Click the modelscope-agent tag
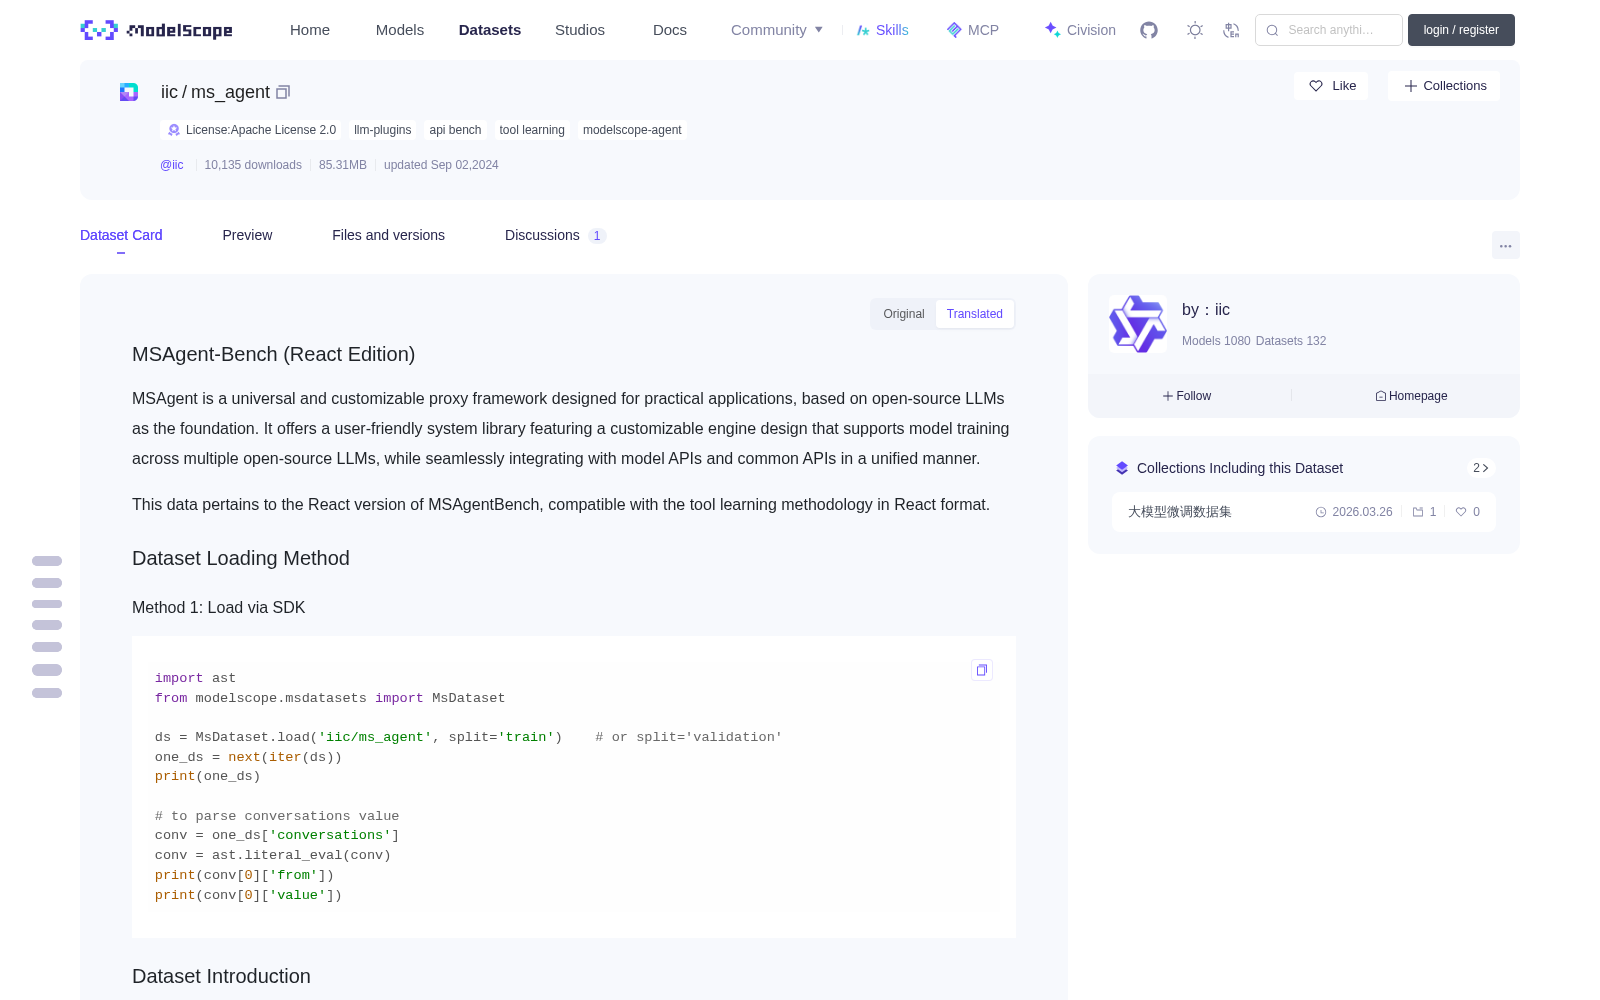Image resolution: width=1600 pixels, height=1000 pixels. [x=632, y=130]
